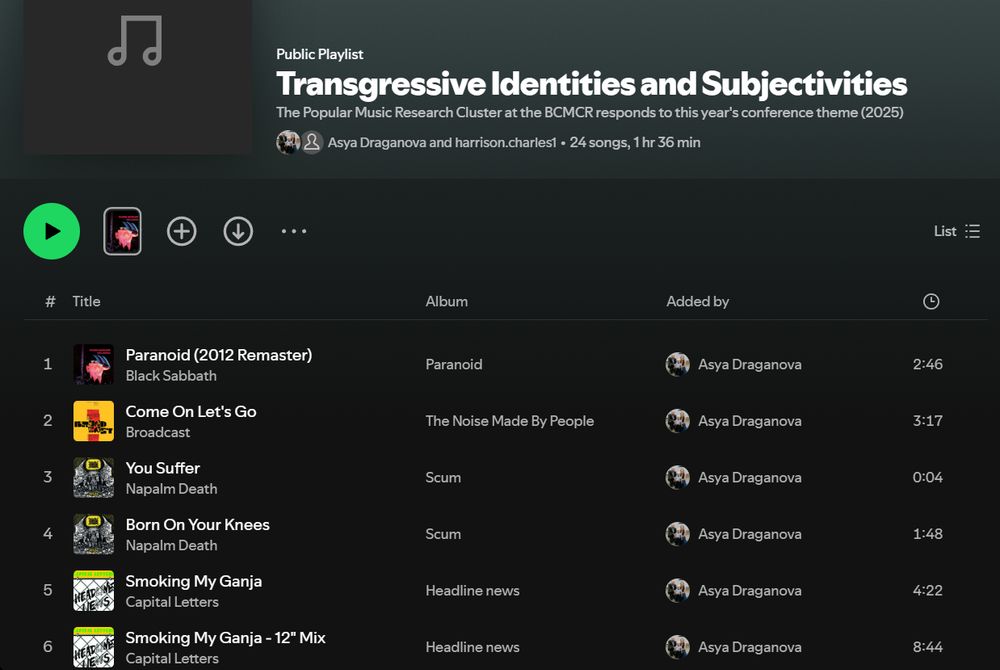This screenshot has width=1000, height=670.
Task: Select track You Suffer
Action: point(163,469)
